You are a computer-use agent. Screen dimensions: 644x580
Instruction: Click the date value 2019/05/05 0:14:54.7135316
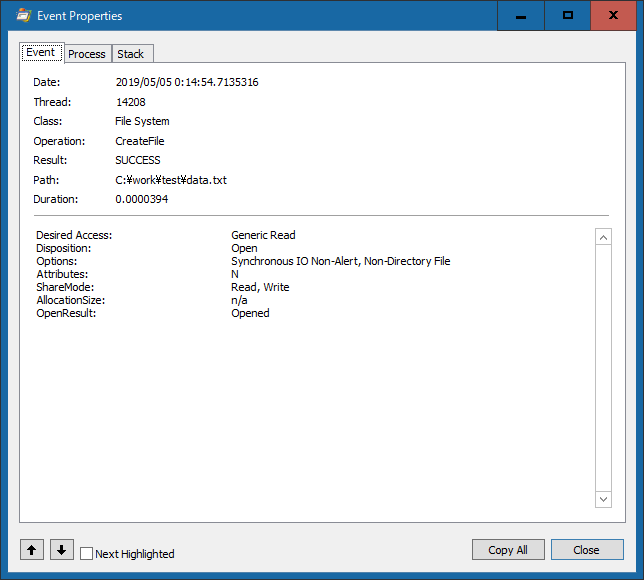point(187,82)
